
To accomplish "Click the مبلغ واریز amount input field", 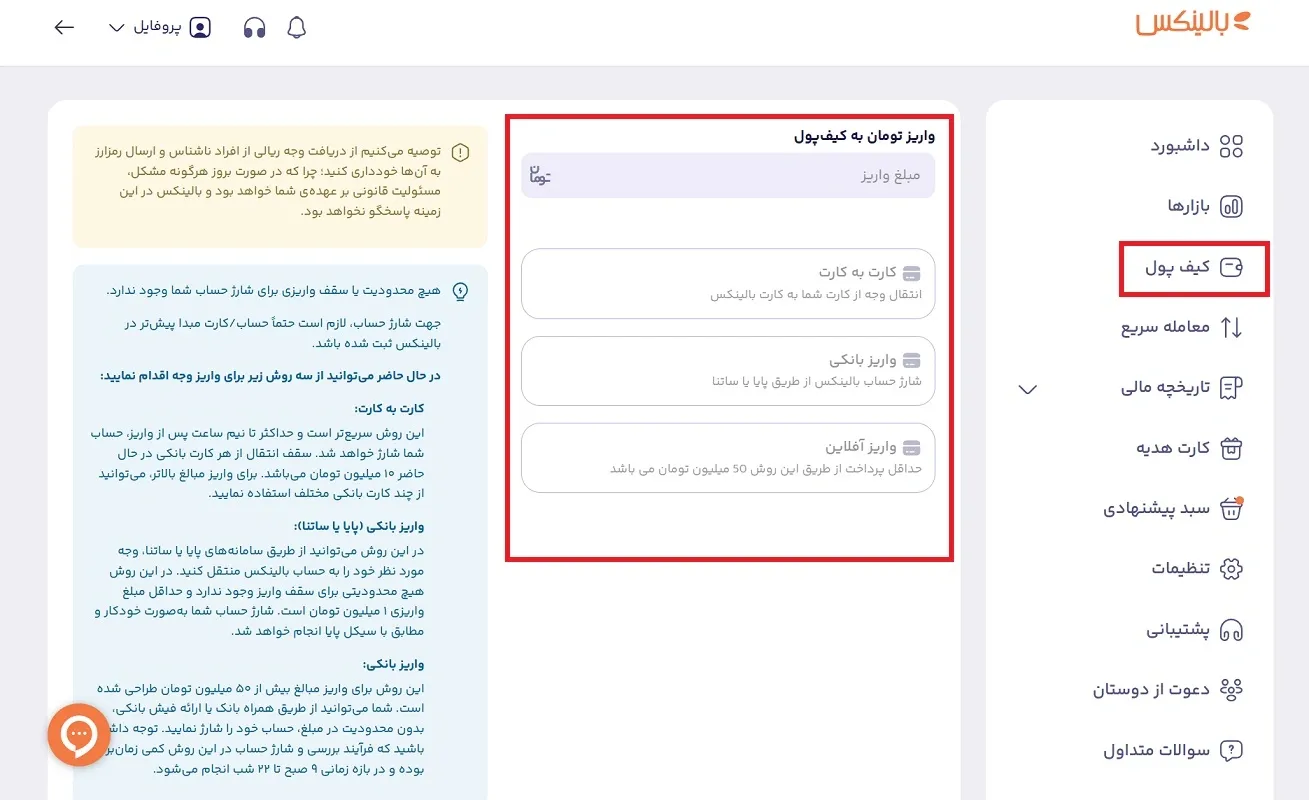I will (728, 175).
